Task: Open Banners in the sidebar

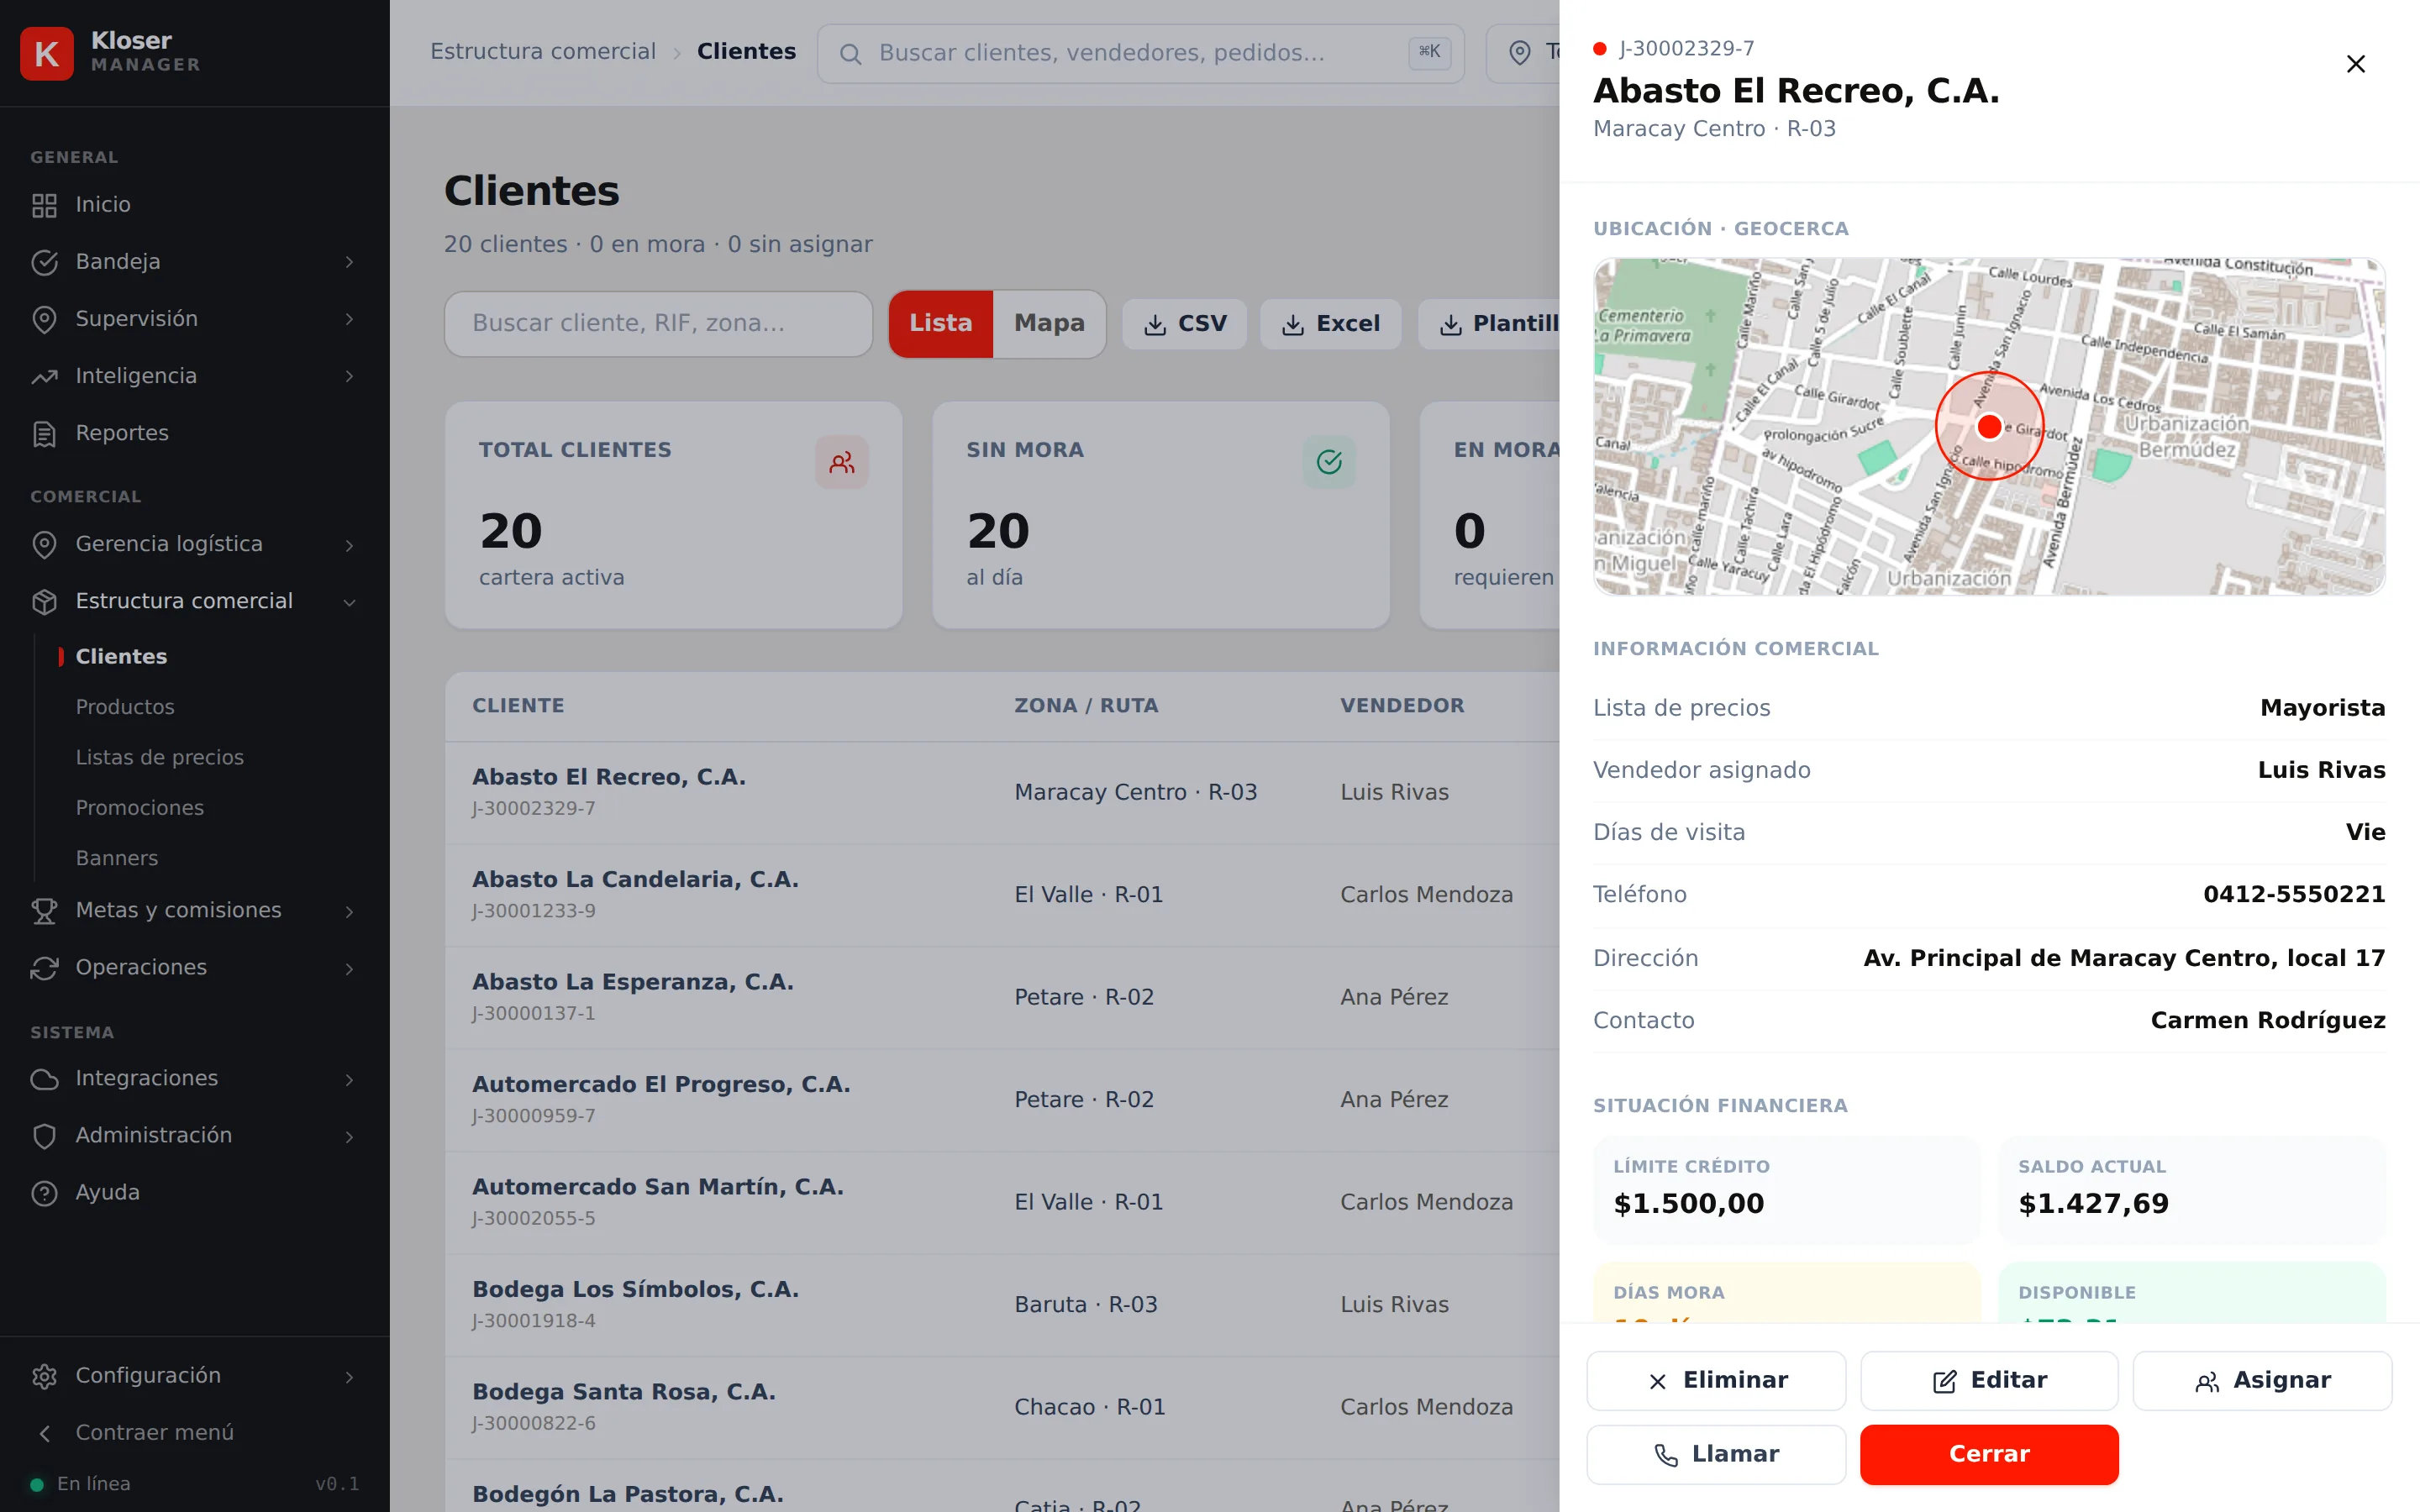Action: point(117,858)
